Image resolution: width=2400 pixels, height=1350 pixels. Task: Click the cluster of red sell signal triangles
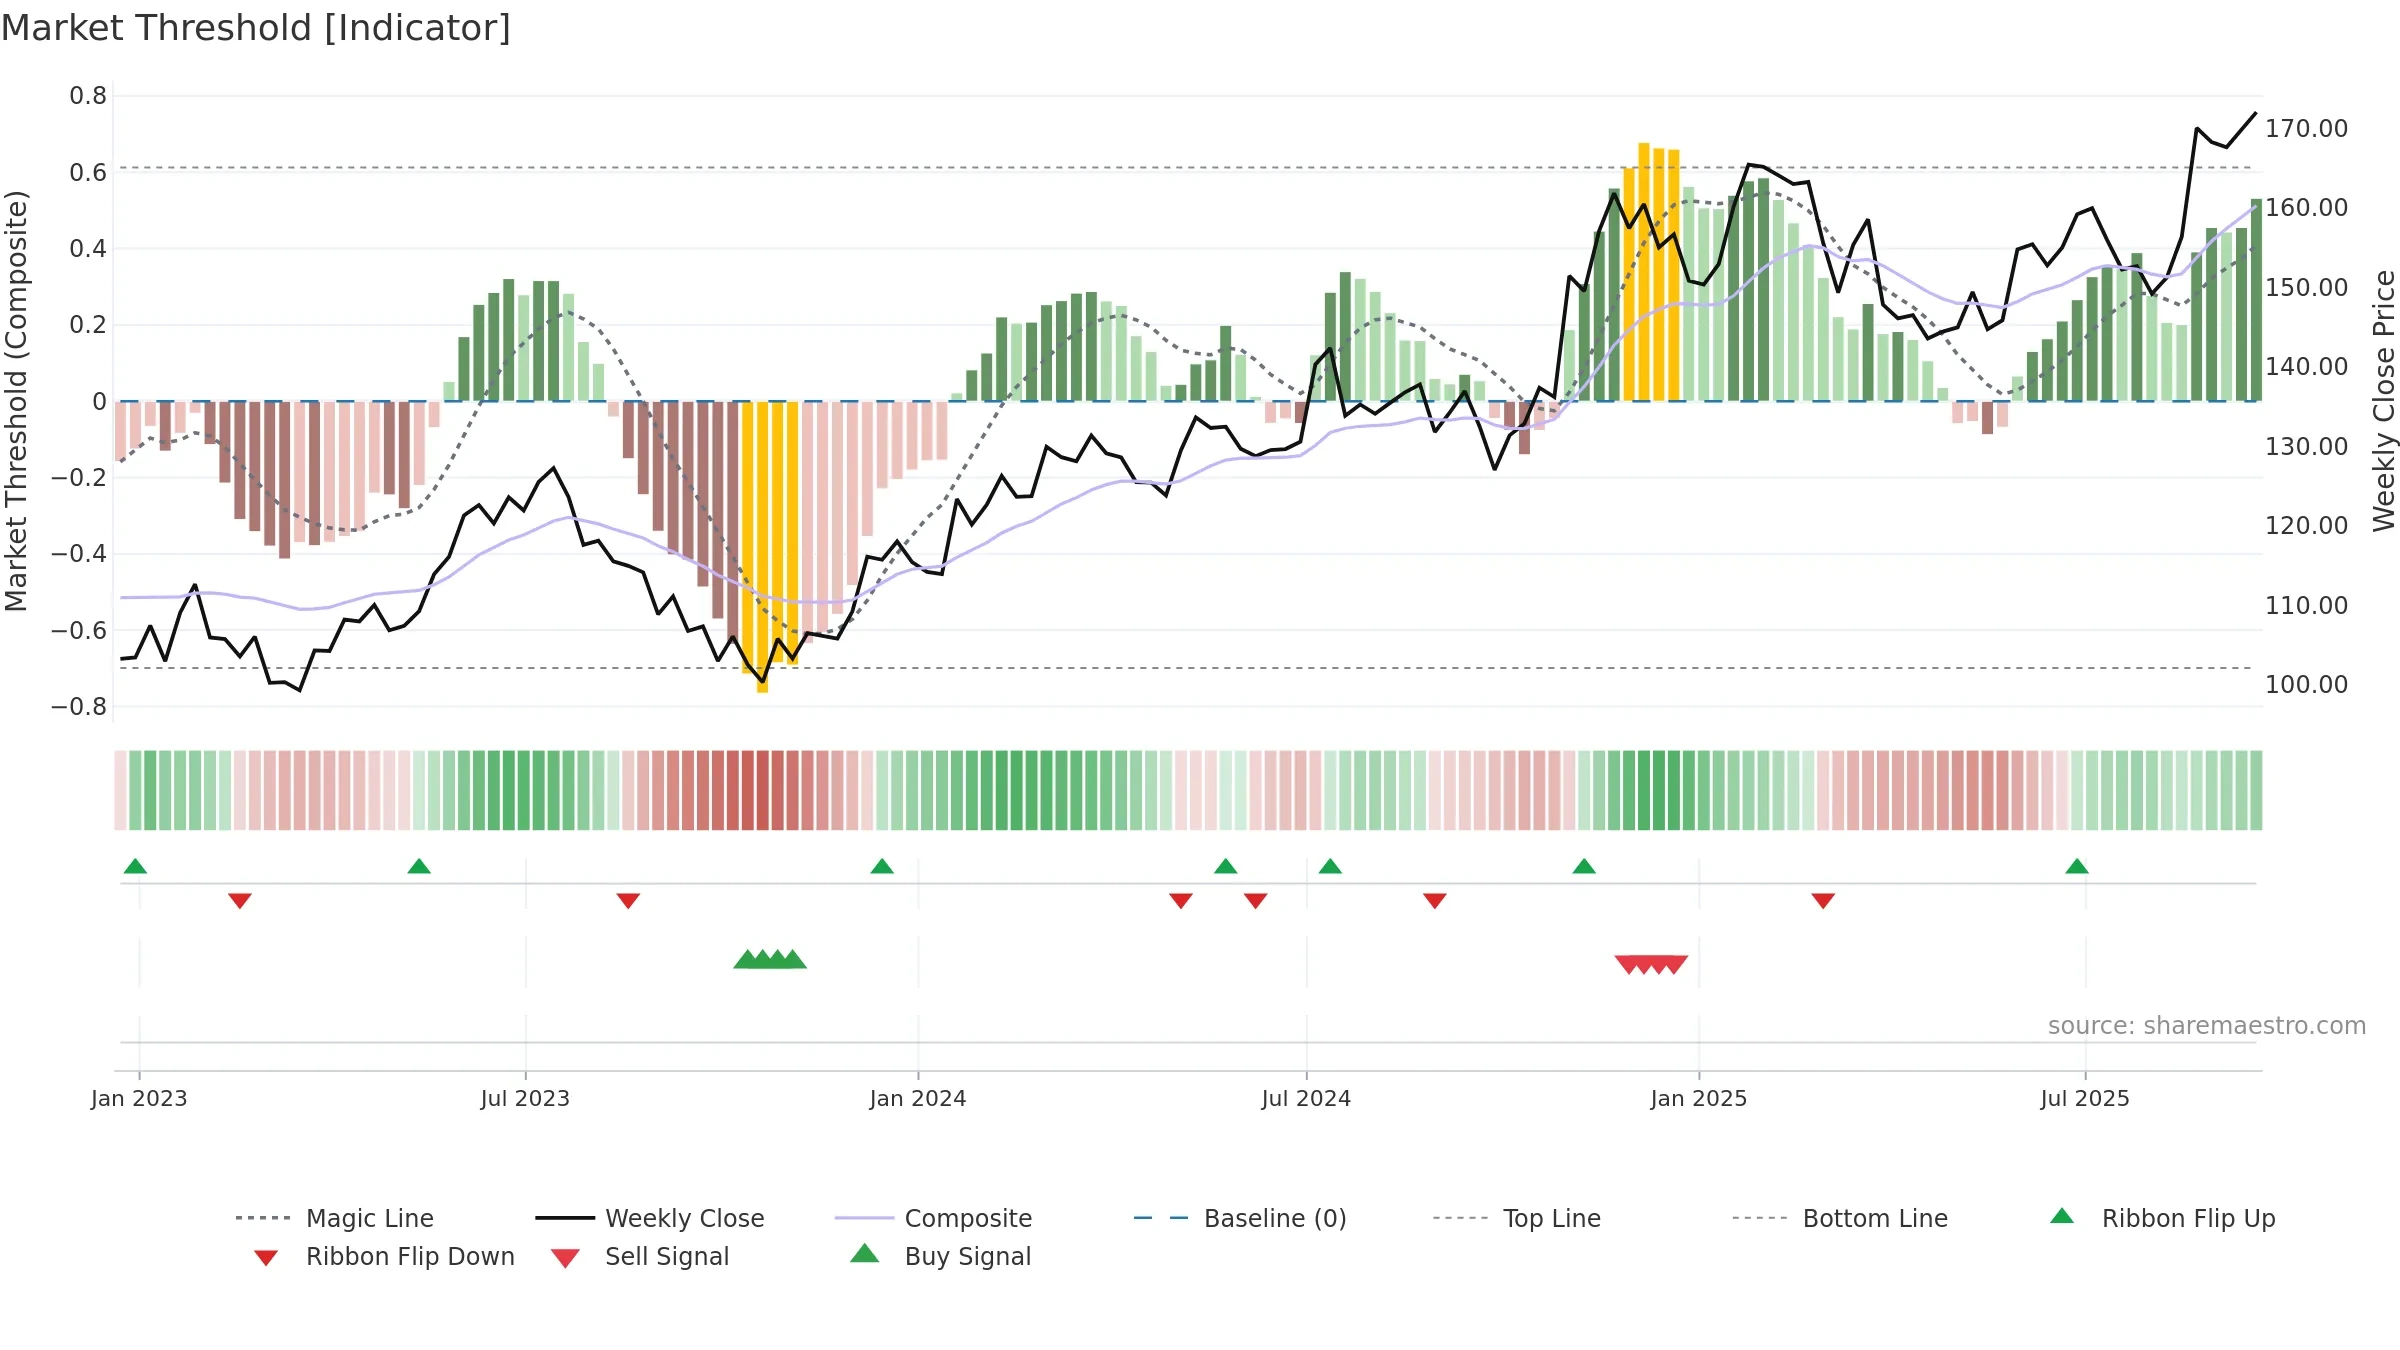pos(1651,965)
